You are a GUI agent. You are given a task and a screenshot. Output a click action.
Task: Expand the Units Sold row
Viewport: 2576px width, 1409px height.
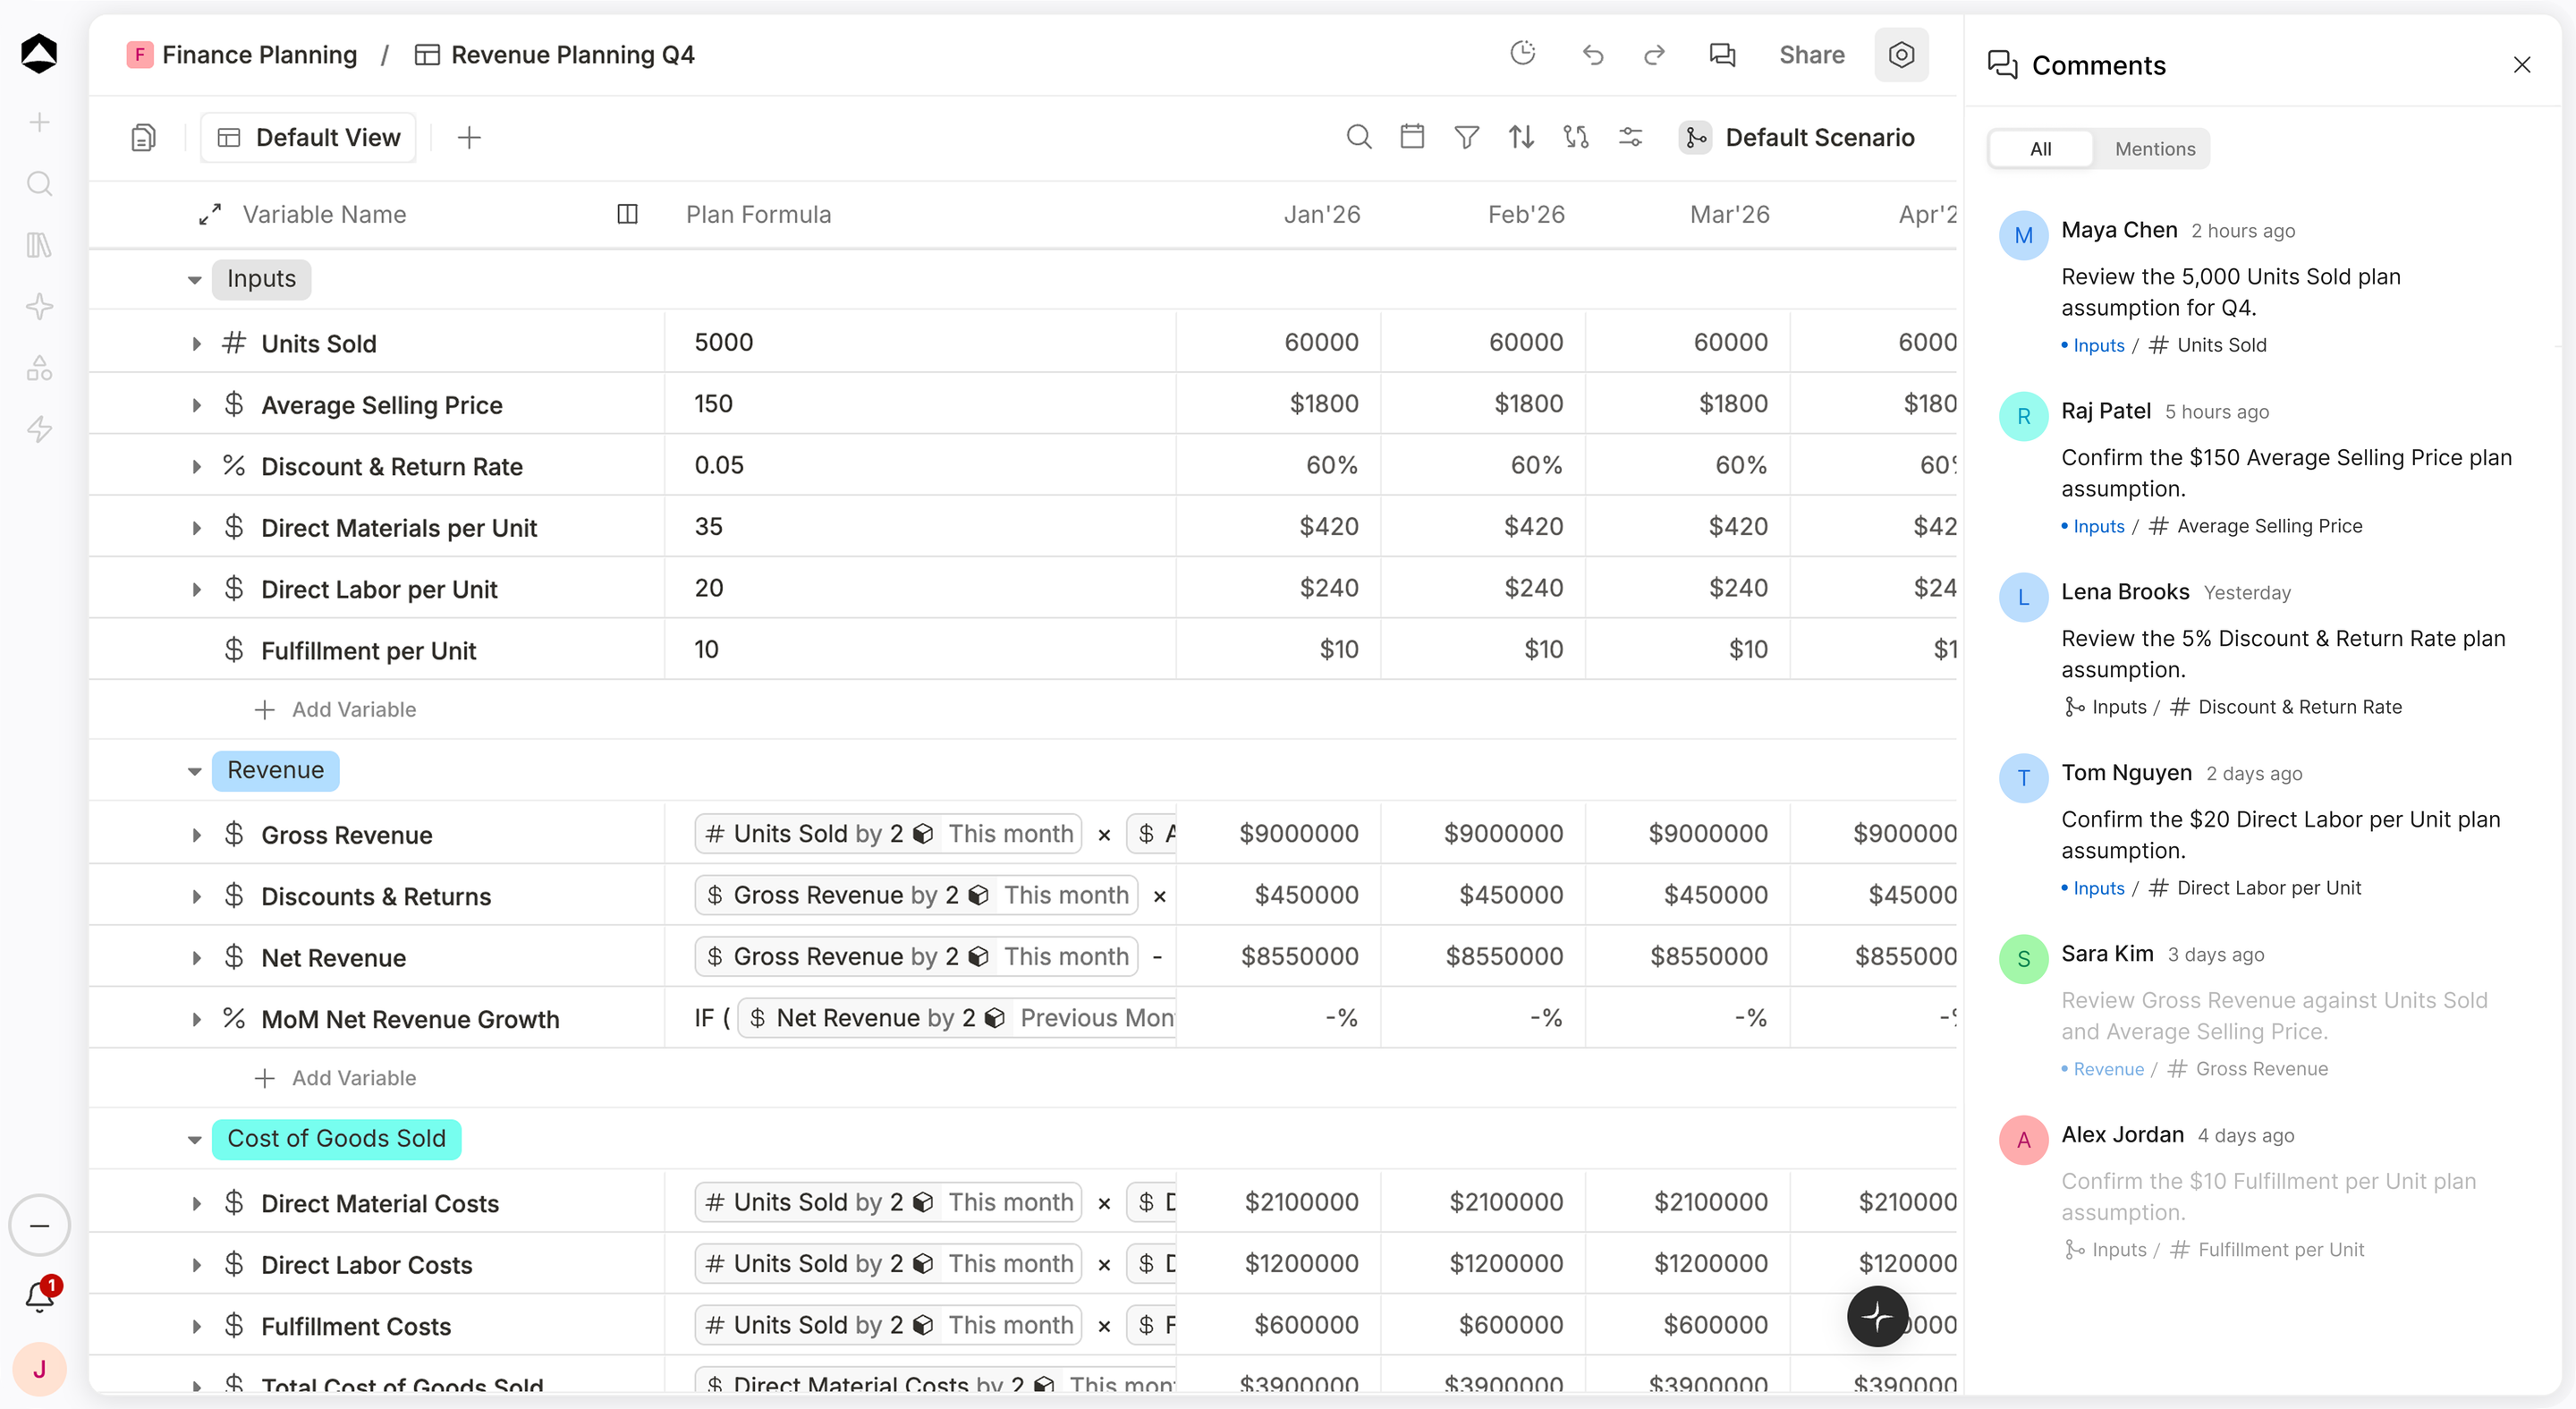196,344
